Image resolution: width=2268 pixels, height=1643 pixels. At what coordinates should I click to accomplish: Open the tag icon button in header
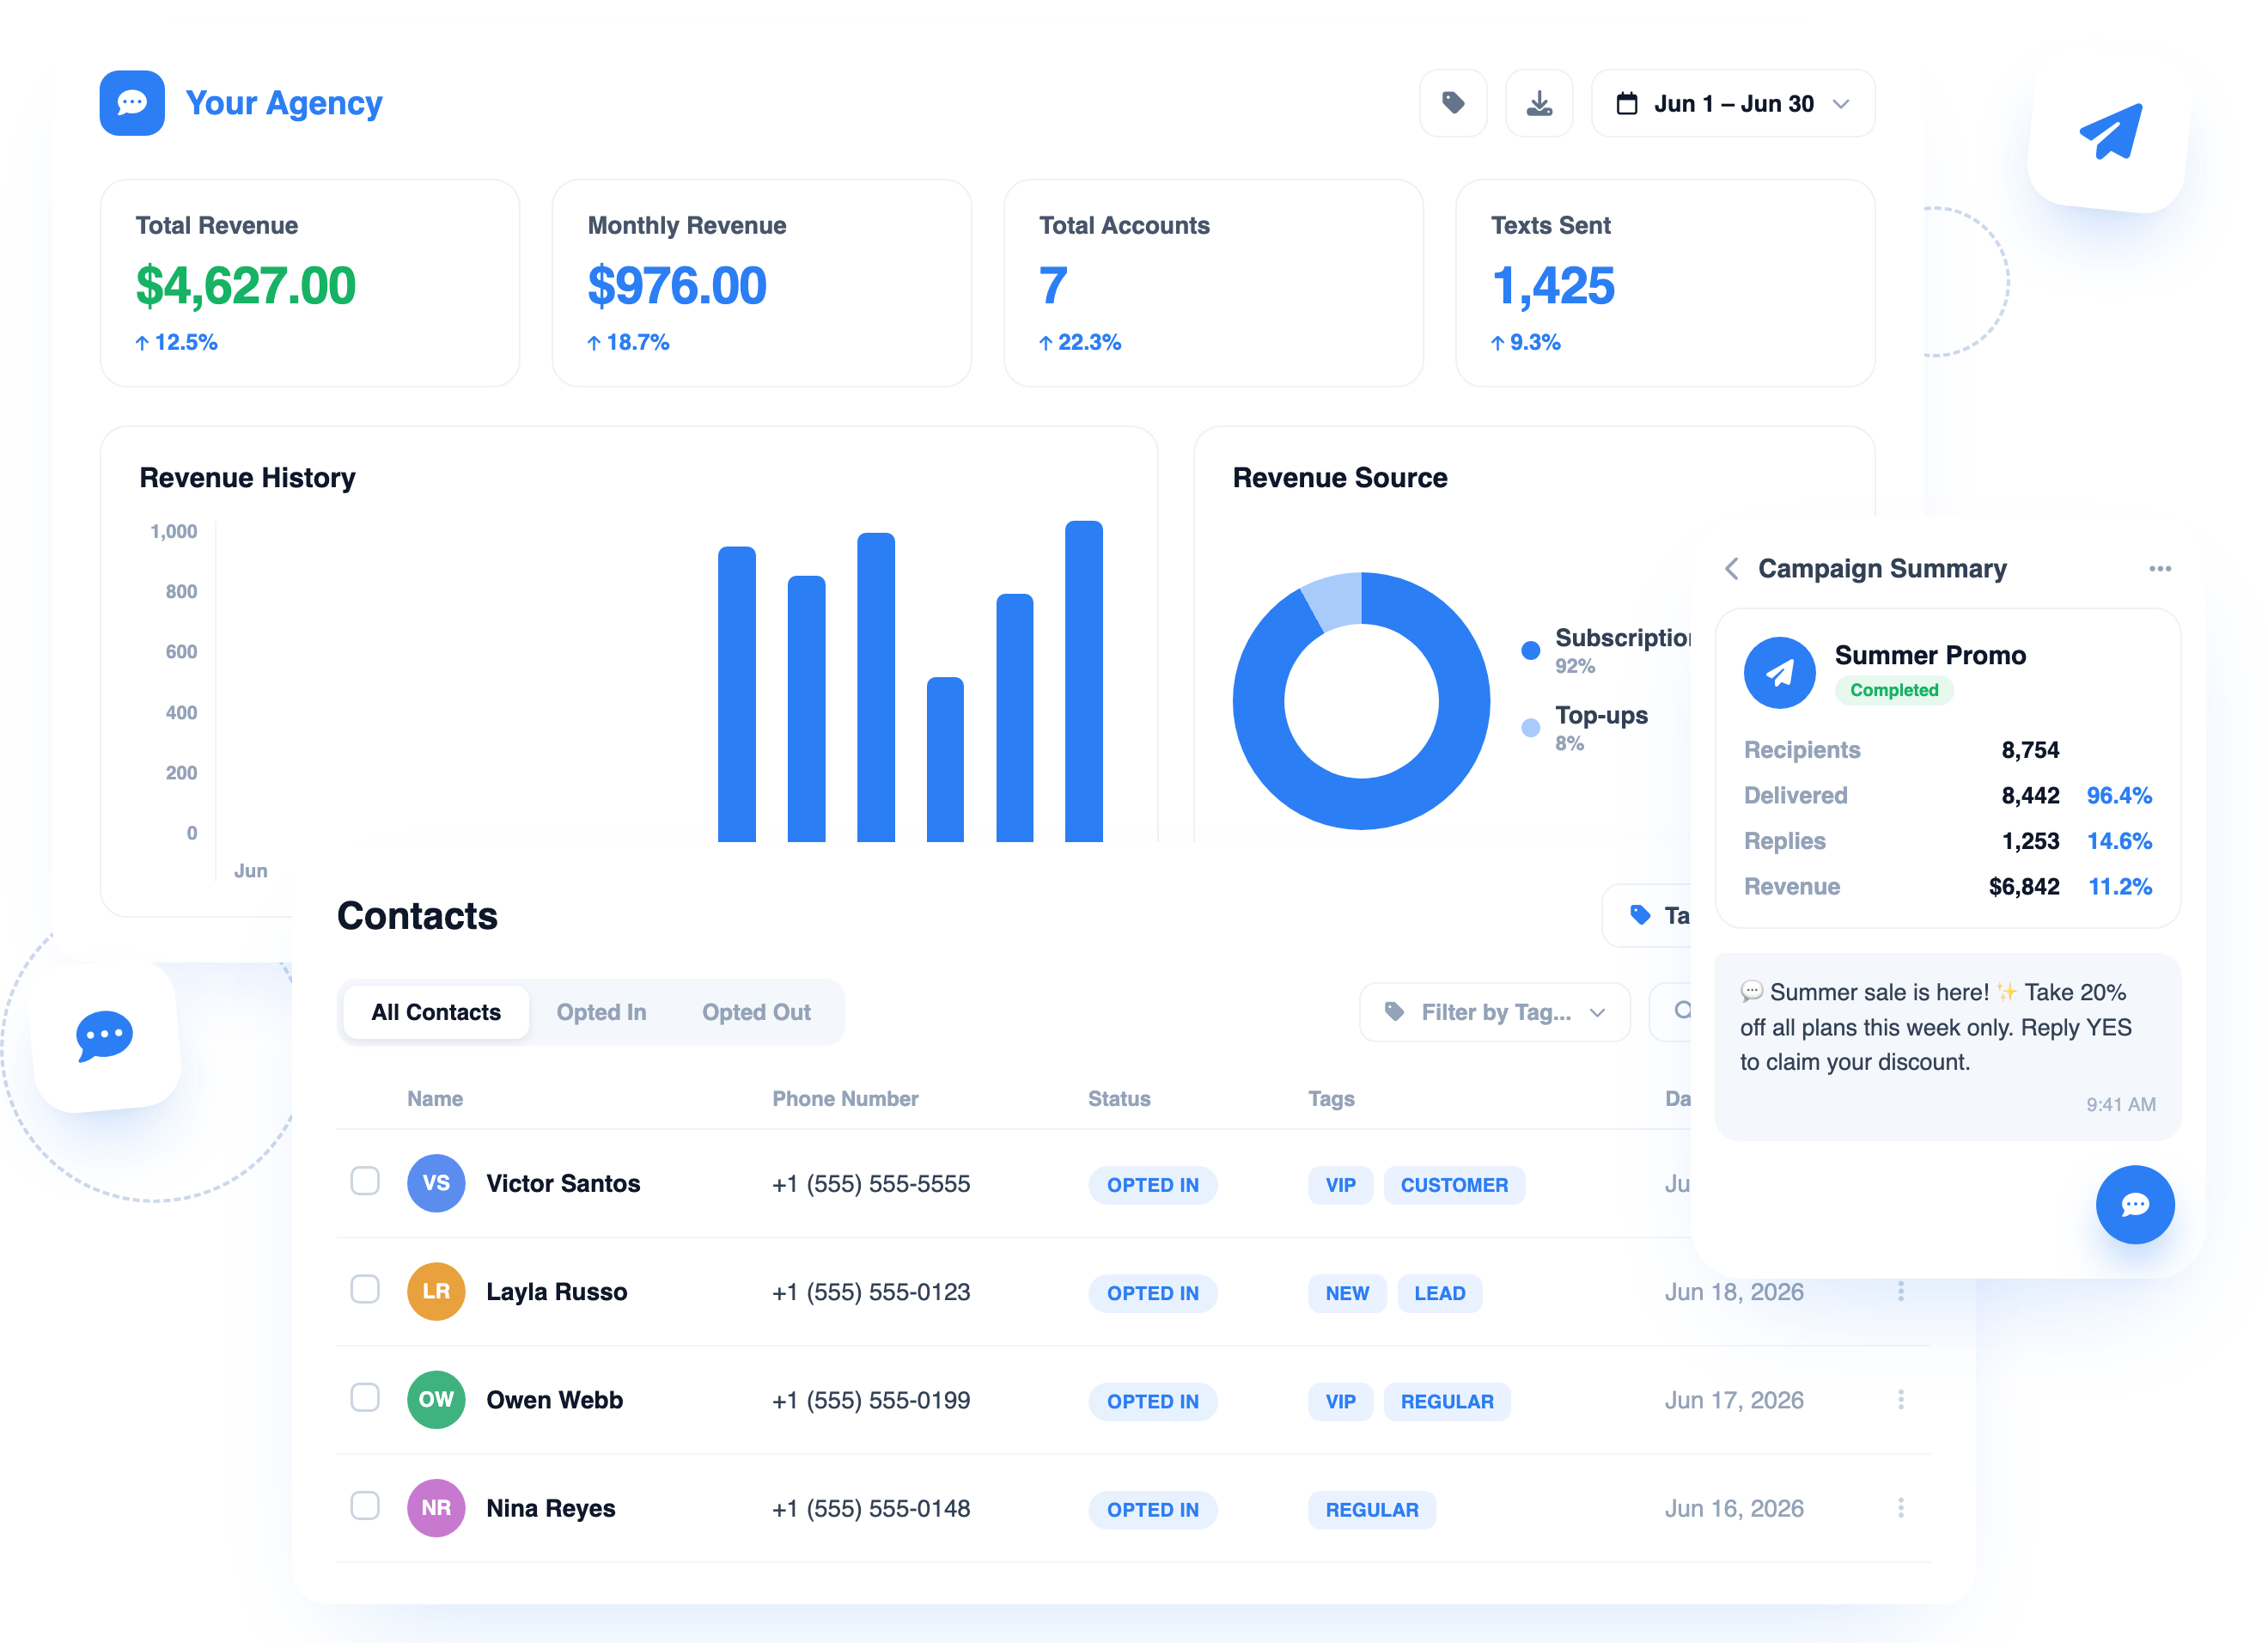point(1453,103)
